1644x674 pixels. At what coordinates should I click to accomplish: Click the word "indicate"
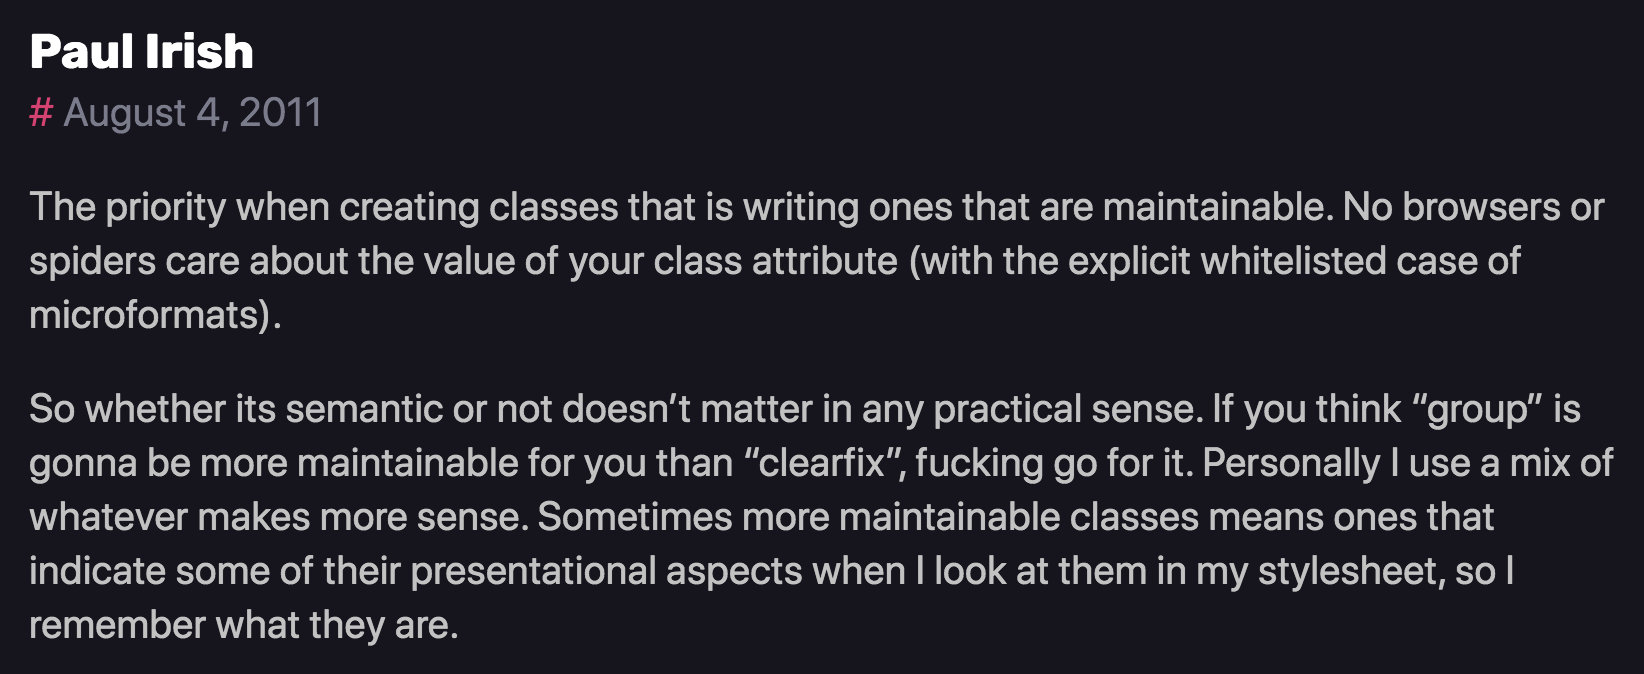[97, 571]
